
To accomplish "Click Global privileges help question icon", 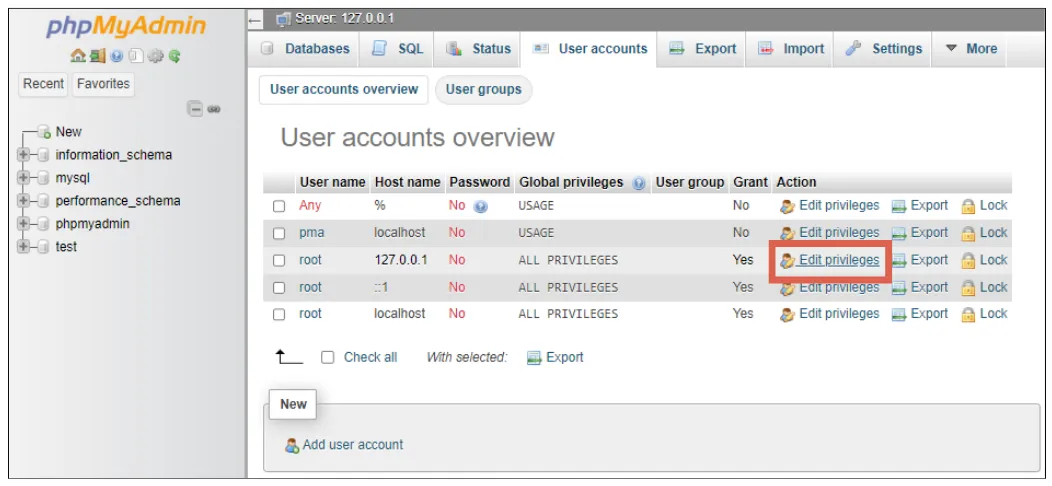I will (638, 183).
